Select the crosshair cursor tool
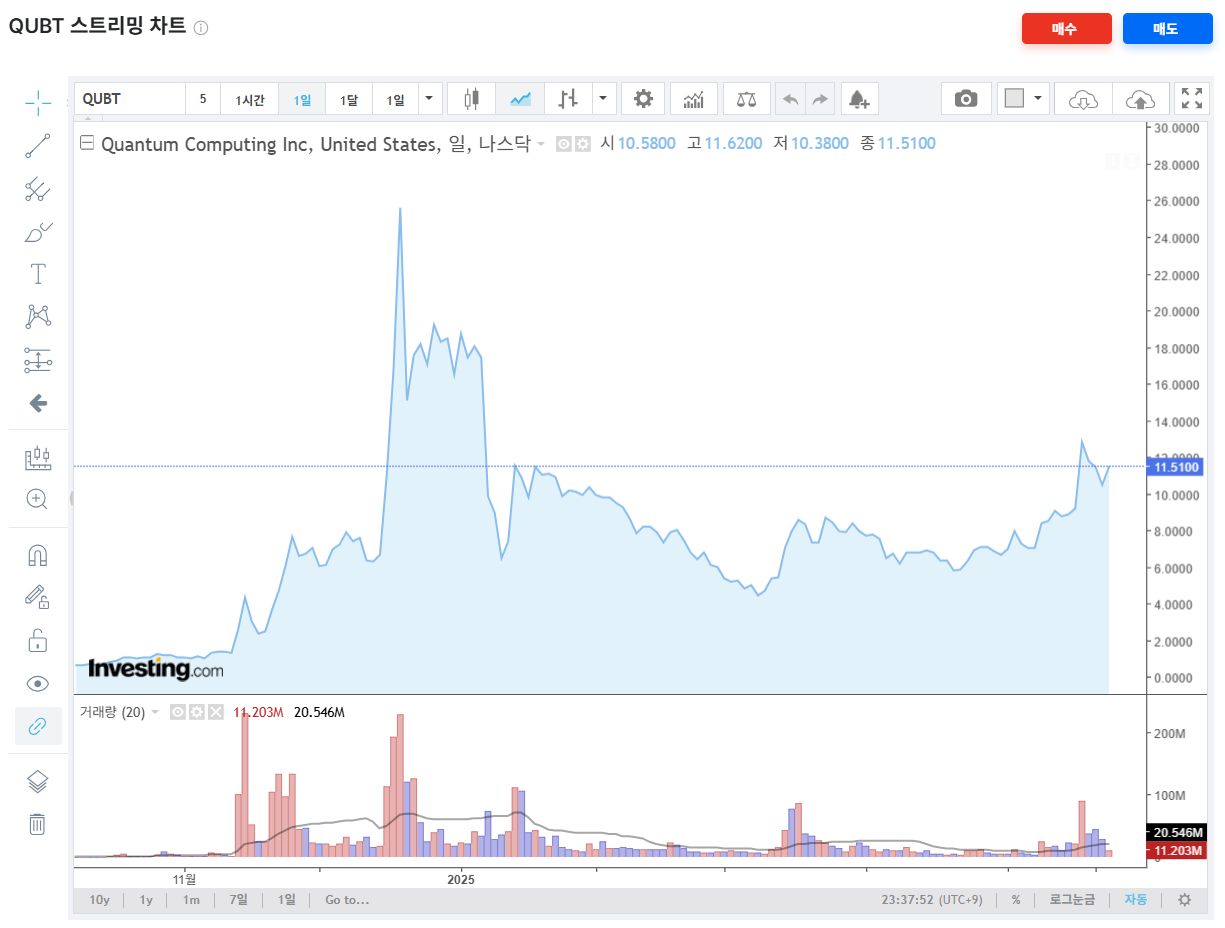 38,102
